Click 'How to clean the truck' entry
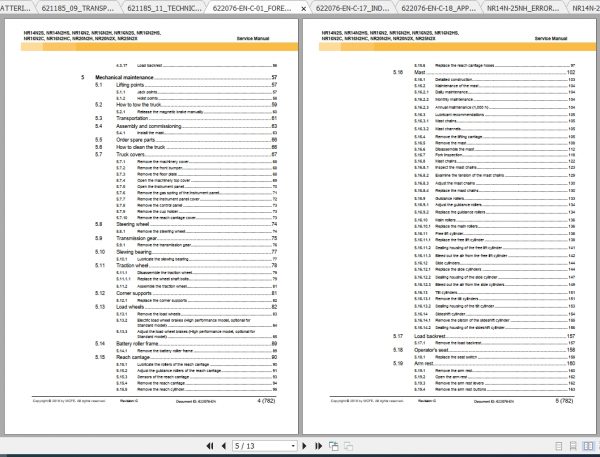The width and height of the screenshot is (600, 457). pyautogui.click(x=186, y=147)
